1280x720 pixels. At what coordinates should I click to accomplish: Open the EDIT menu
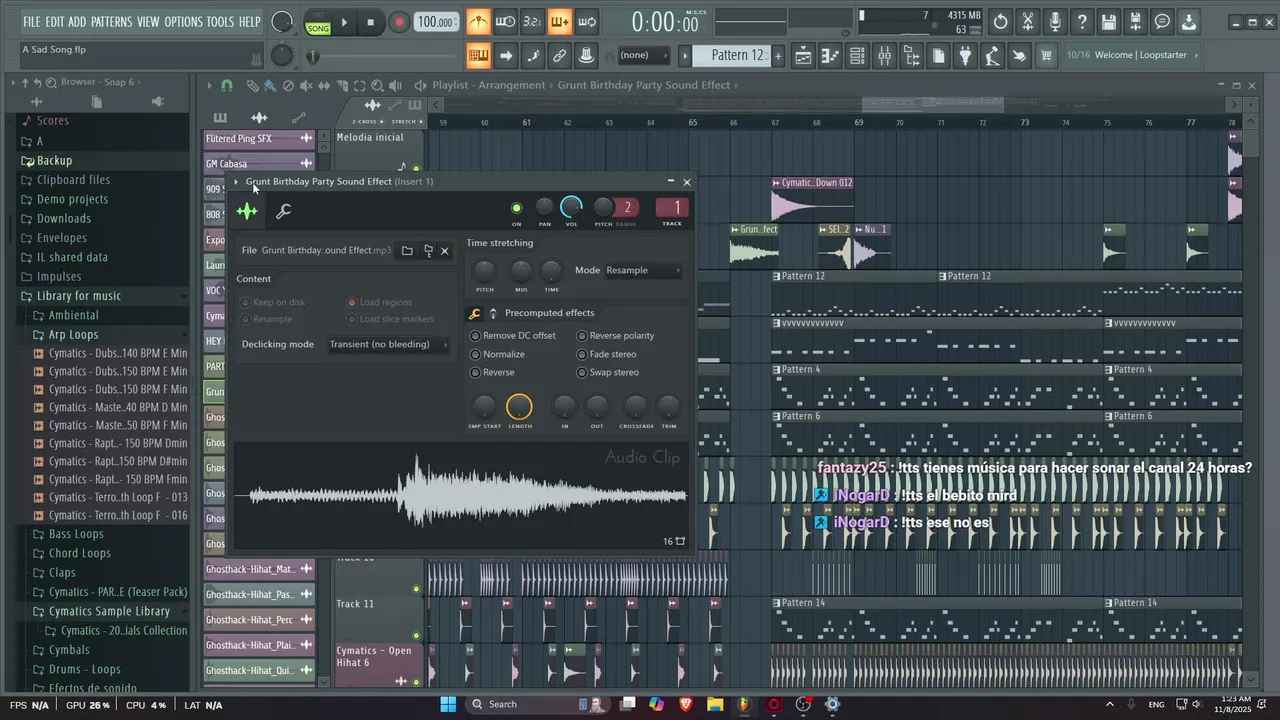point(54,21)
